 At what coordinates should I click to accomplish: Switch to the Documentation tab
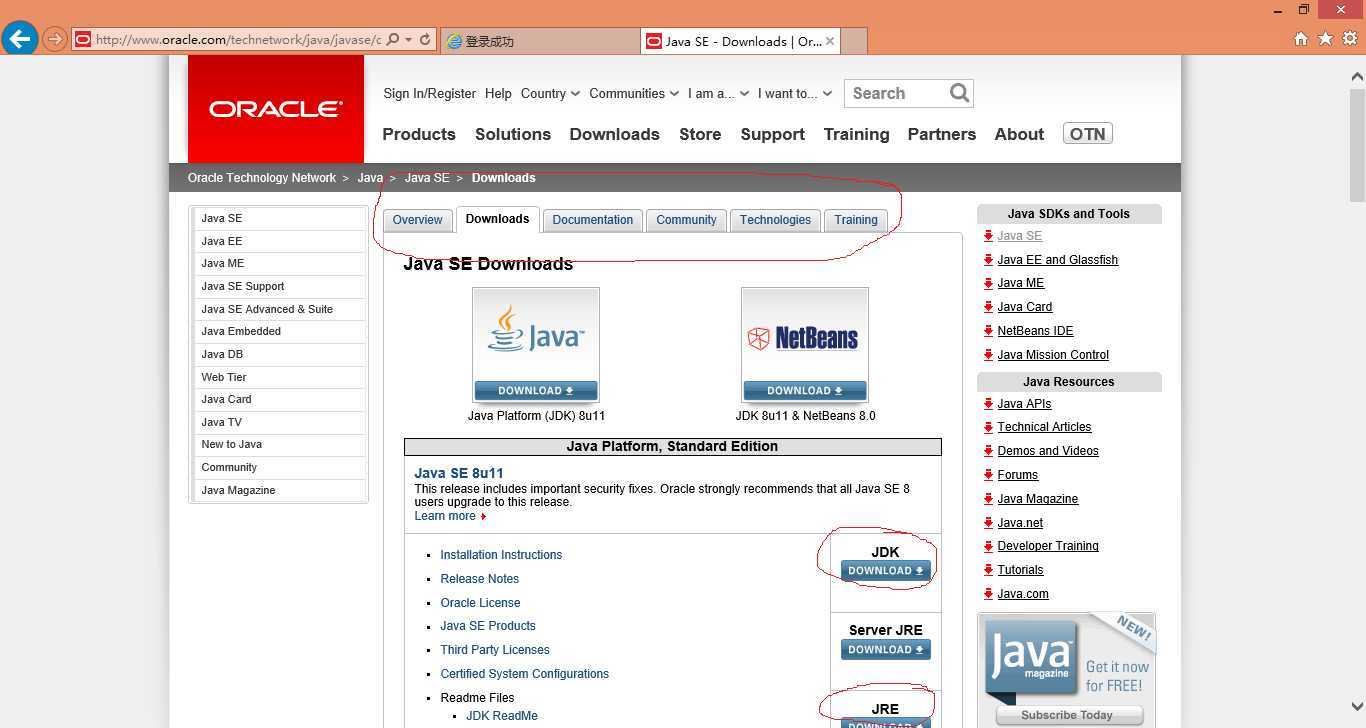[592, 220]
